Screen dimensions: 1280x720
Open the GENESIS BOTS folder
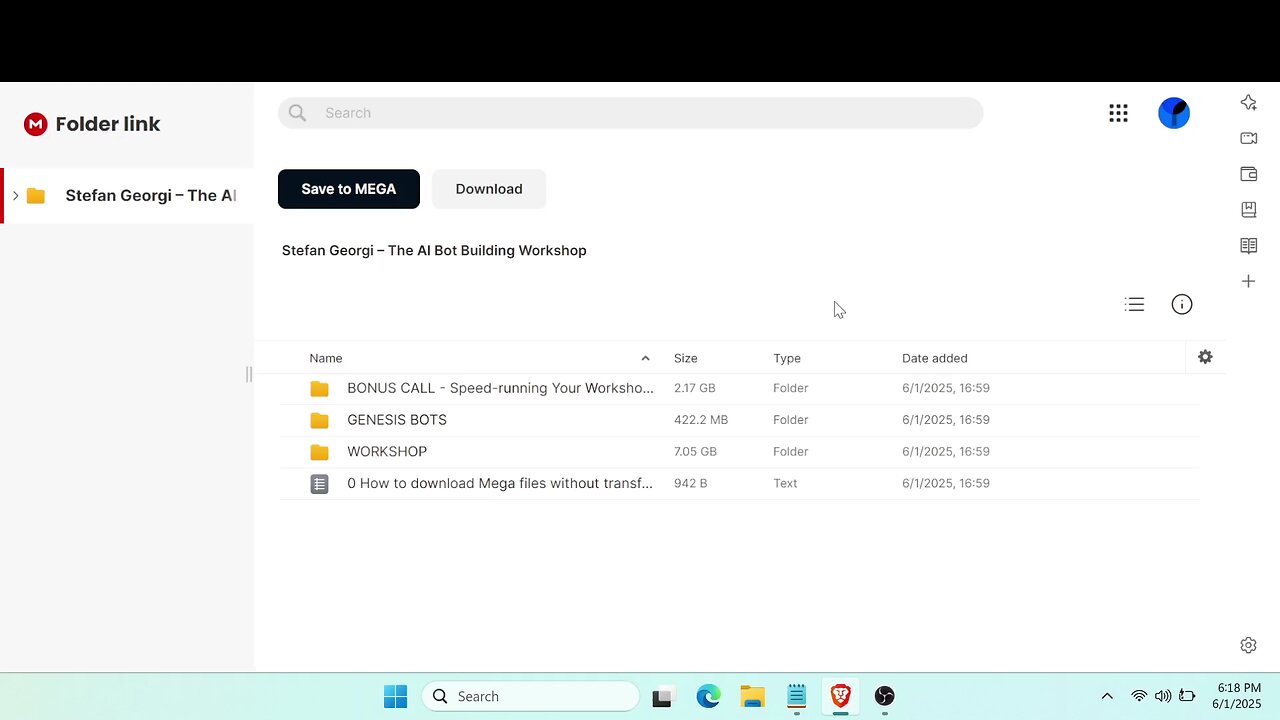pyautogui.click(x=397, y=420)
